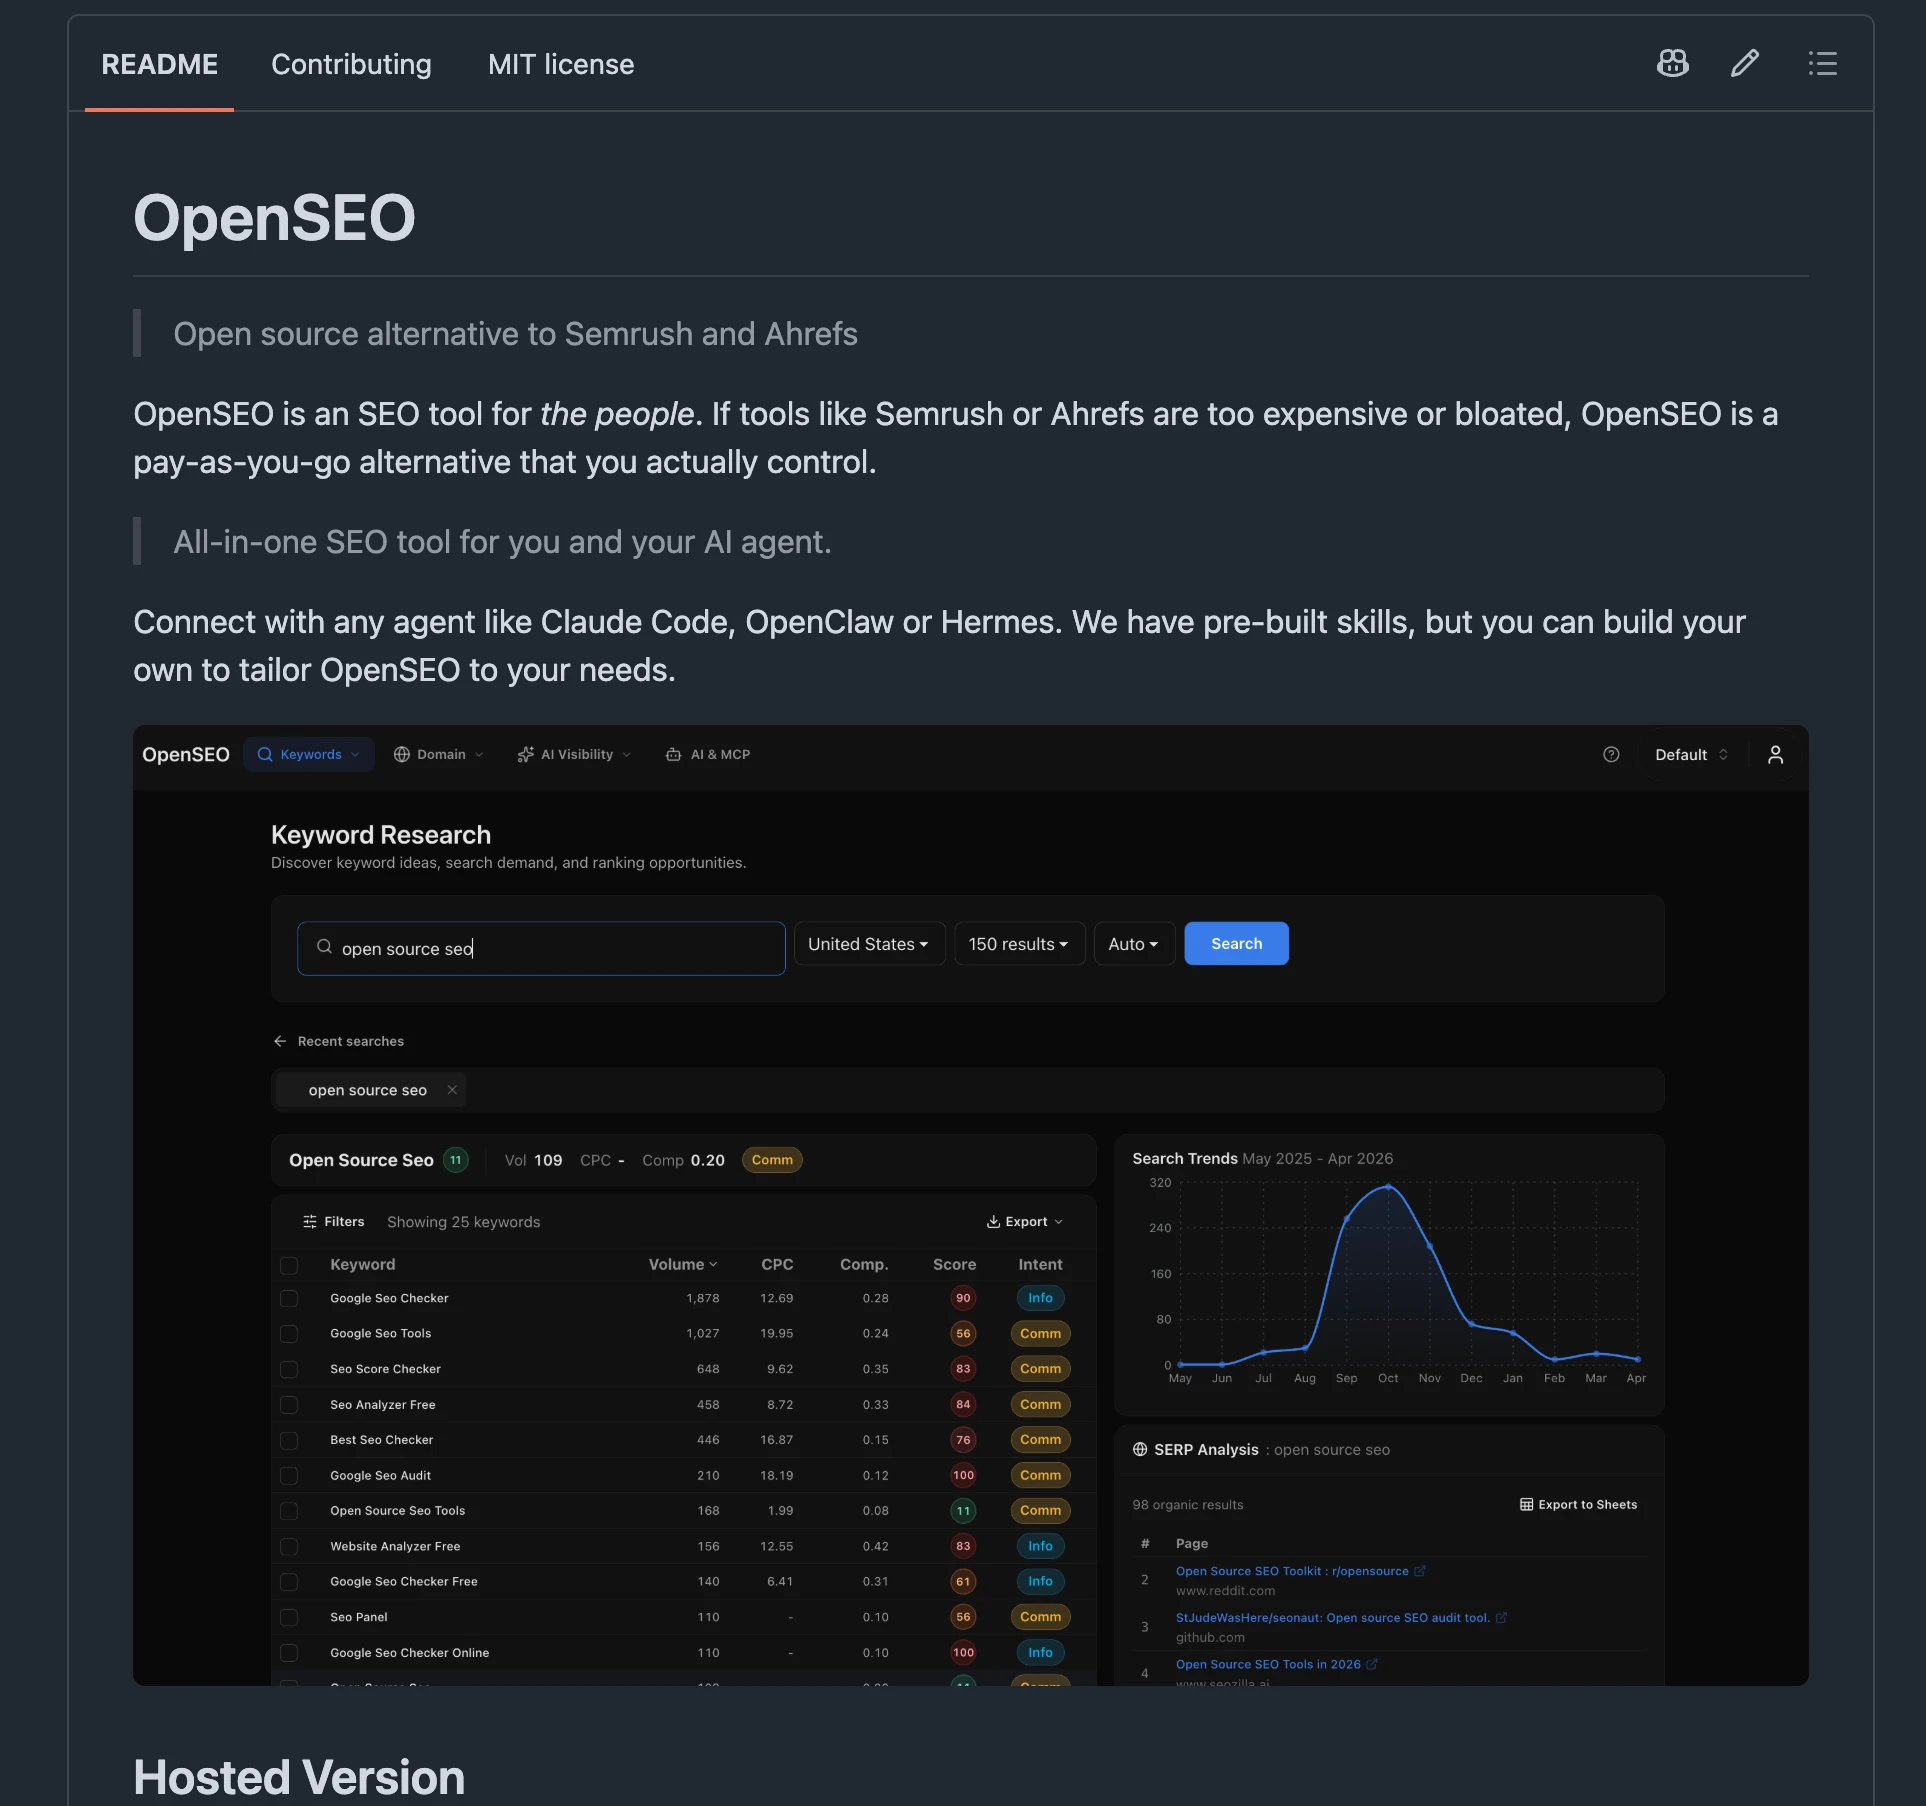This screenshot has height=1806, width=1926.
Task: Check the Seo Score Checker row checkbox
Action: pos(289,1370)
